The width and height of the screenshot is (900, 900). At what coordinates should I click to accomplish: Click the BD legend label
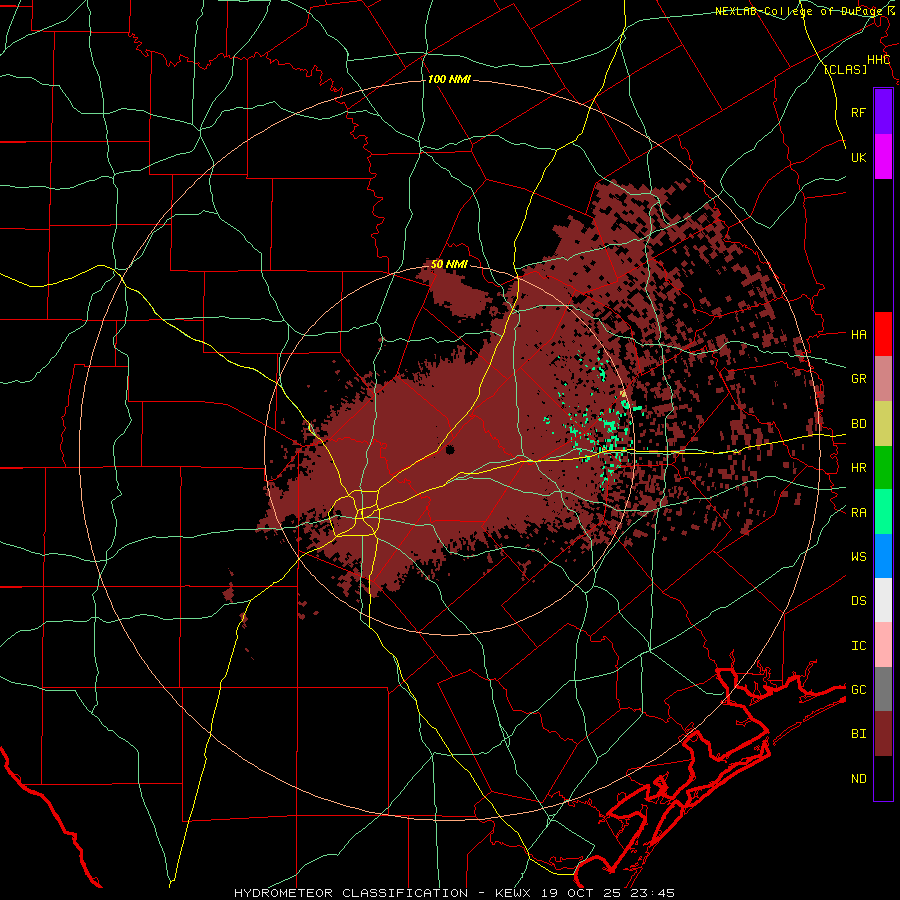859,424
